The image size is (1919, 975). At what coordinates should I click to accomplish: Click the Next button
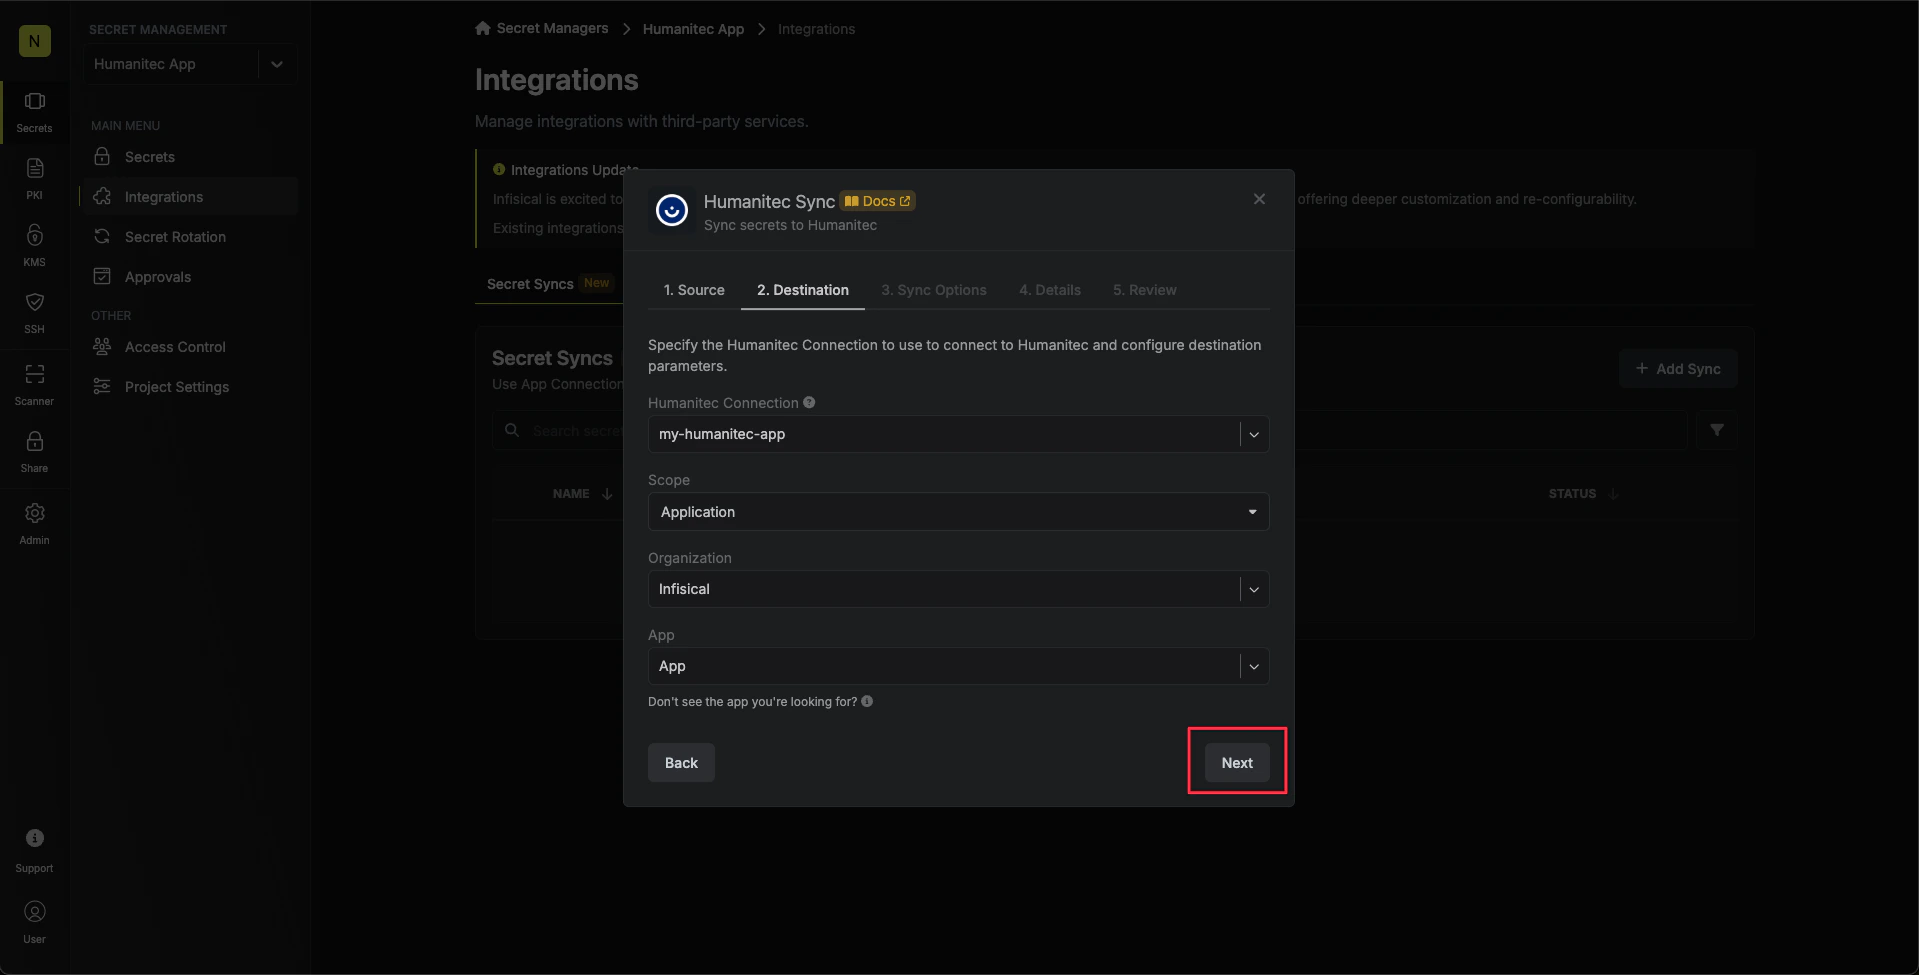(x=1237, y=762)
